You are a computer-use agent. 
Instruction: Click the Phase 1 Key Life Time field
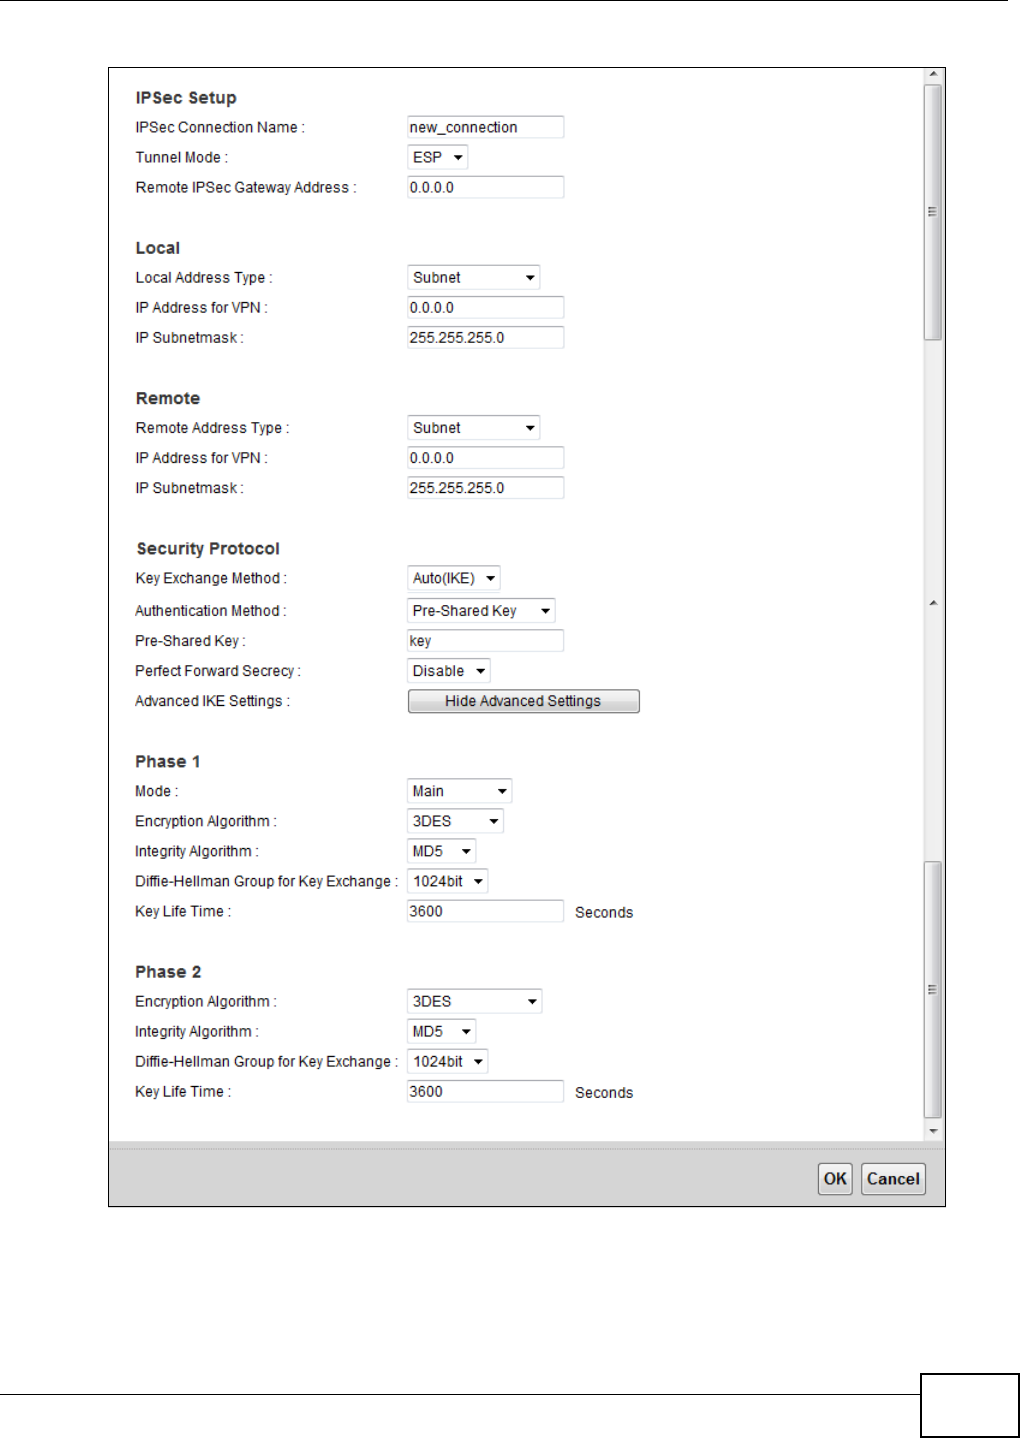(x=485, y=911)
